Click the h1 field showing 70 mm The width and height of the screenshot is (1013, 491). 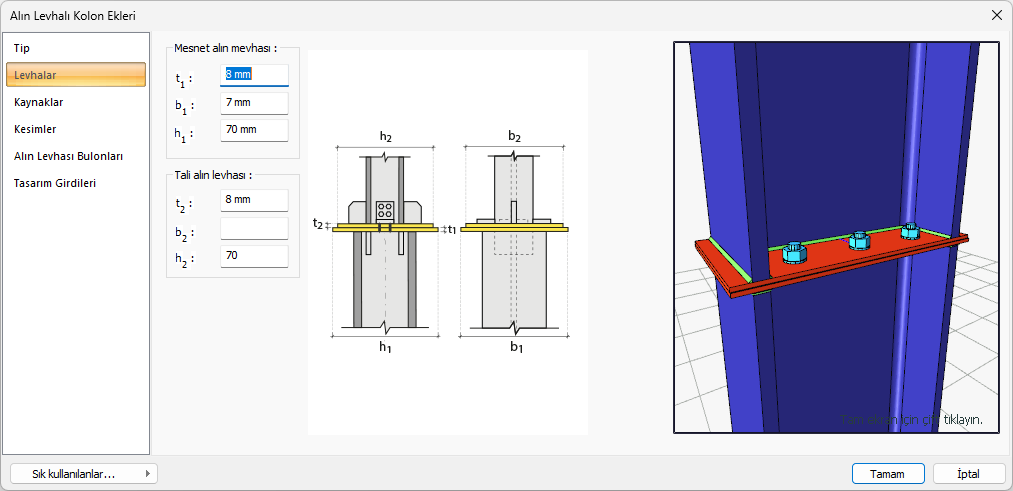254,130
